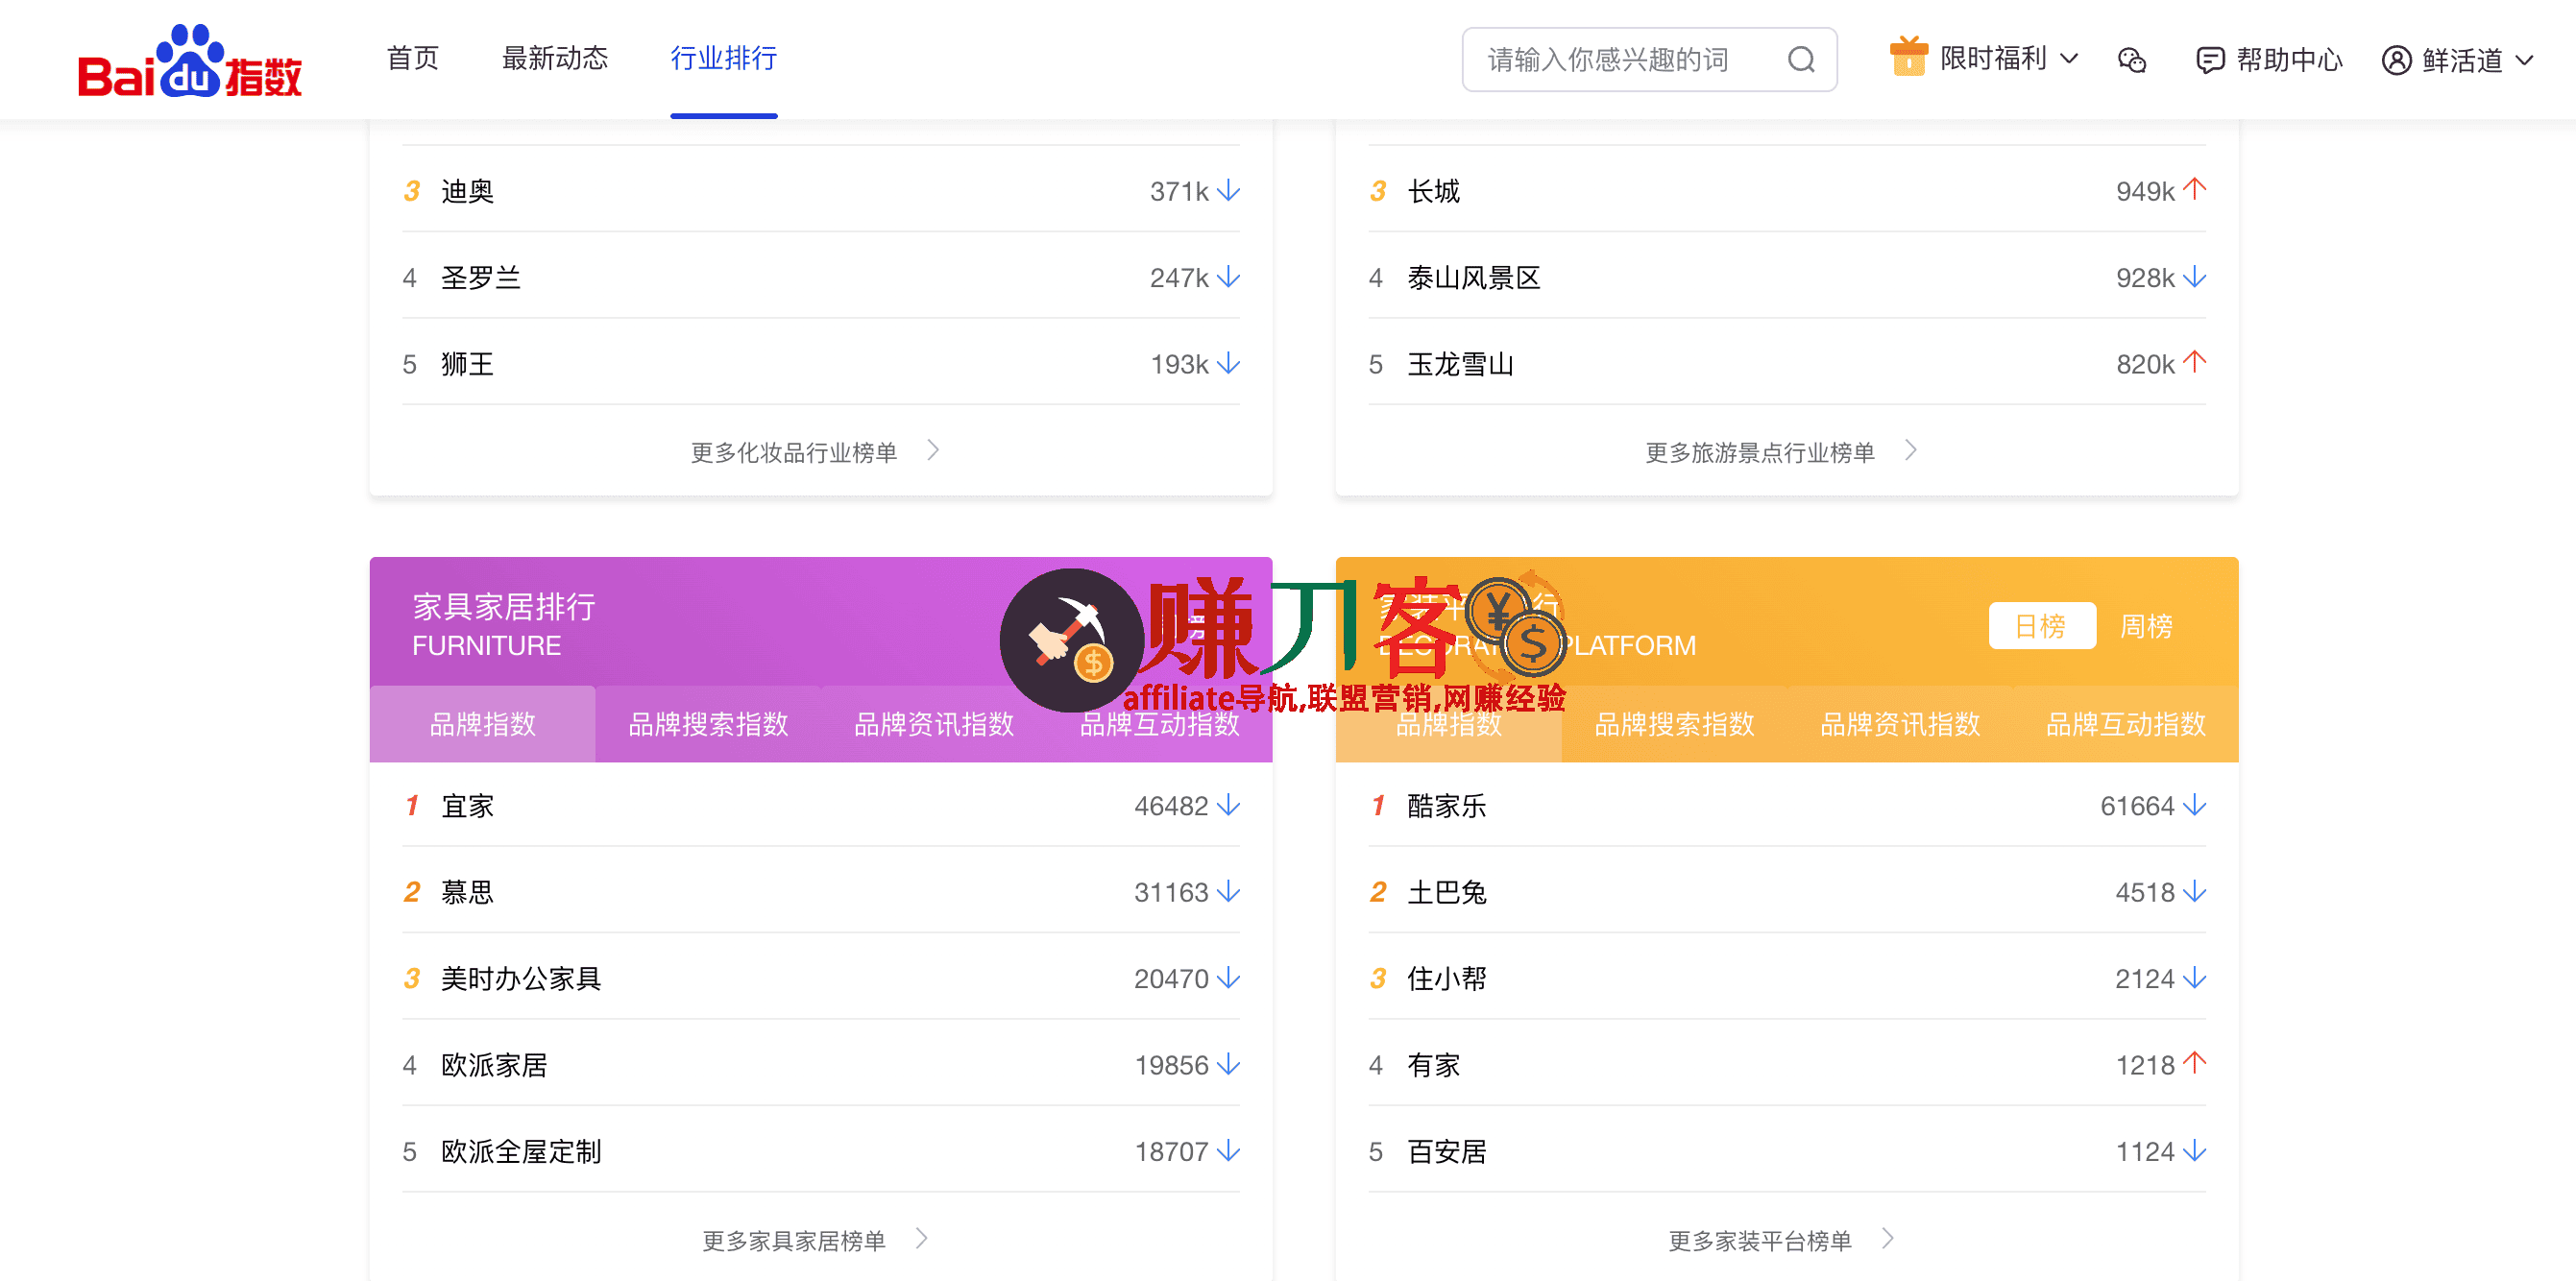2576x1281 pixels.
Task: Expand the 限时福利 dropdown
Action: [x=2070, y=59]
